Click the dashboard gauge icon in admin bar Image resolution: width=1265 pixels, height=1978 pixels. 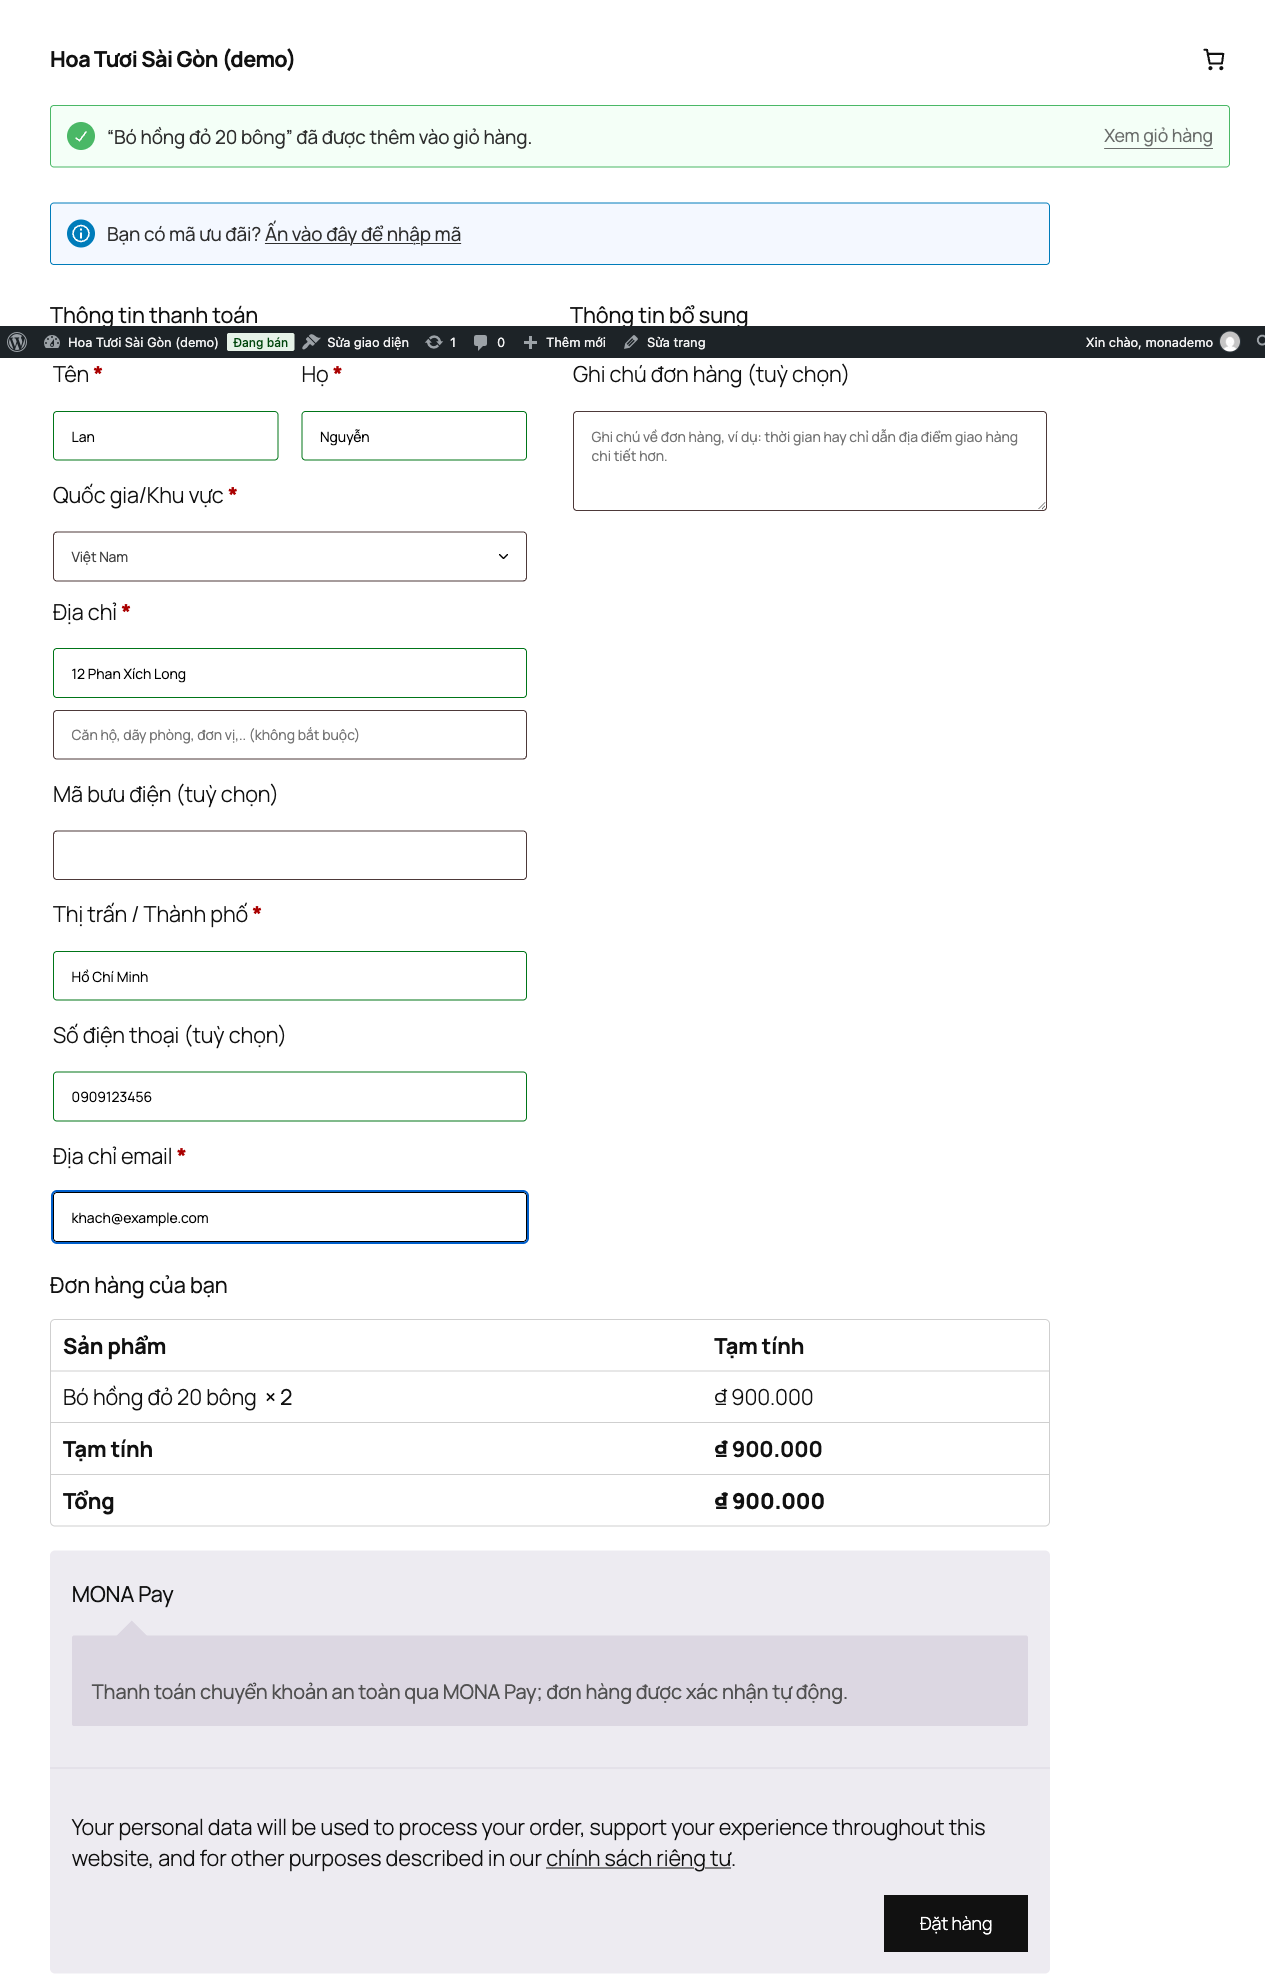[x=52, y=342]
